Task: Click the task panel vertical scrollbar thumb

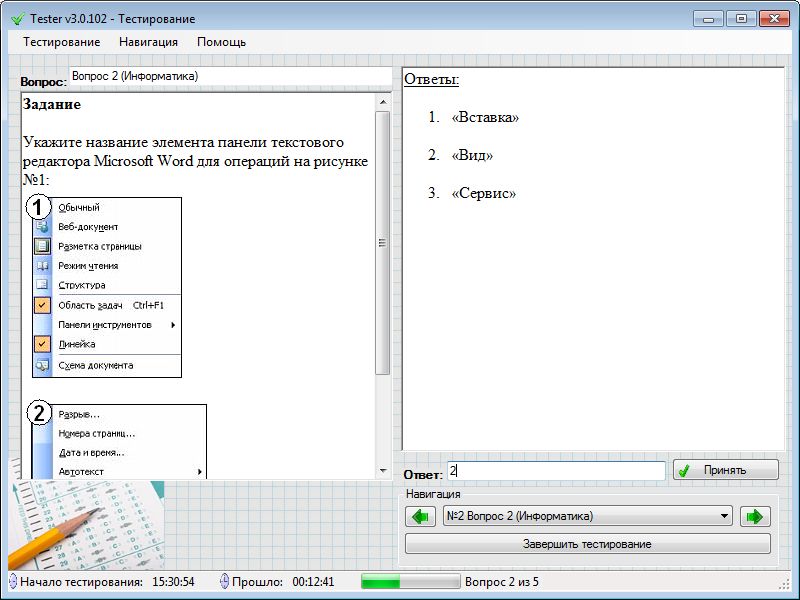Action: click(383, 243)
